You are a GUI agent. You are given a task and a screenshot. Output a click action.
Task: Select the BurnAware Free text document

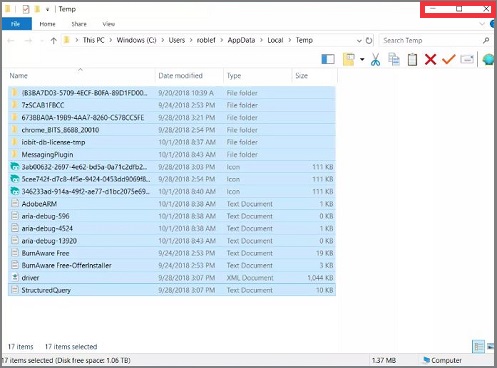click(x=172, y=253)
